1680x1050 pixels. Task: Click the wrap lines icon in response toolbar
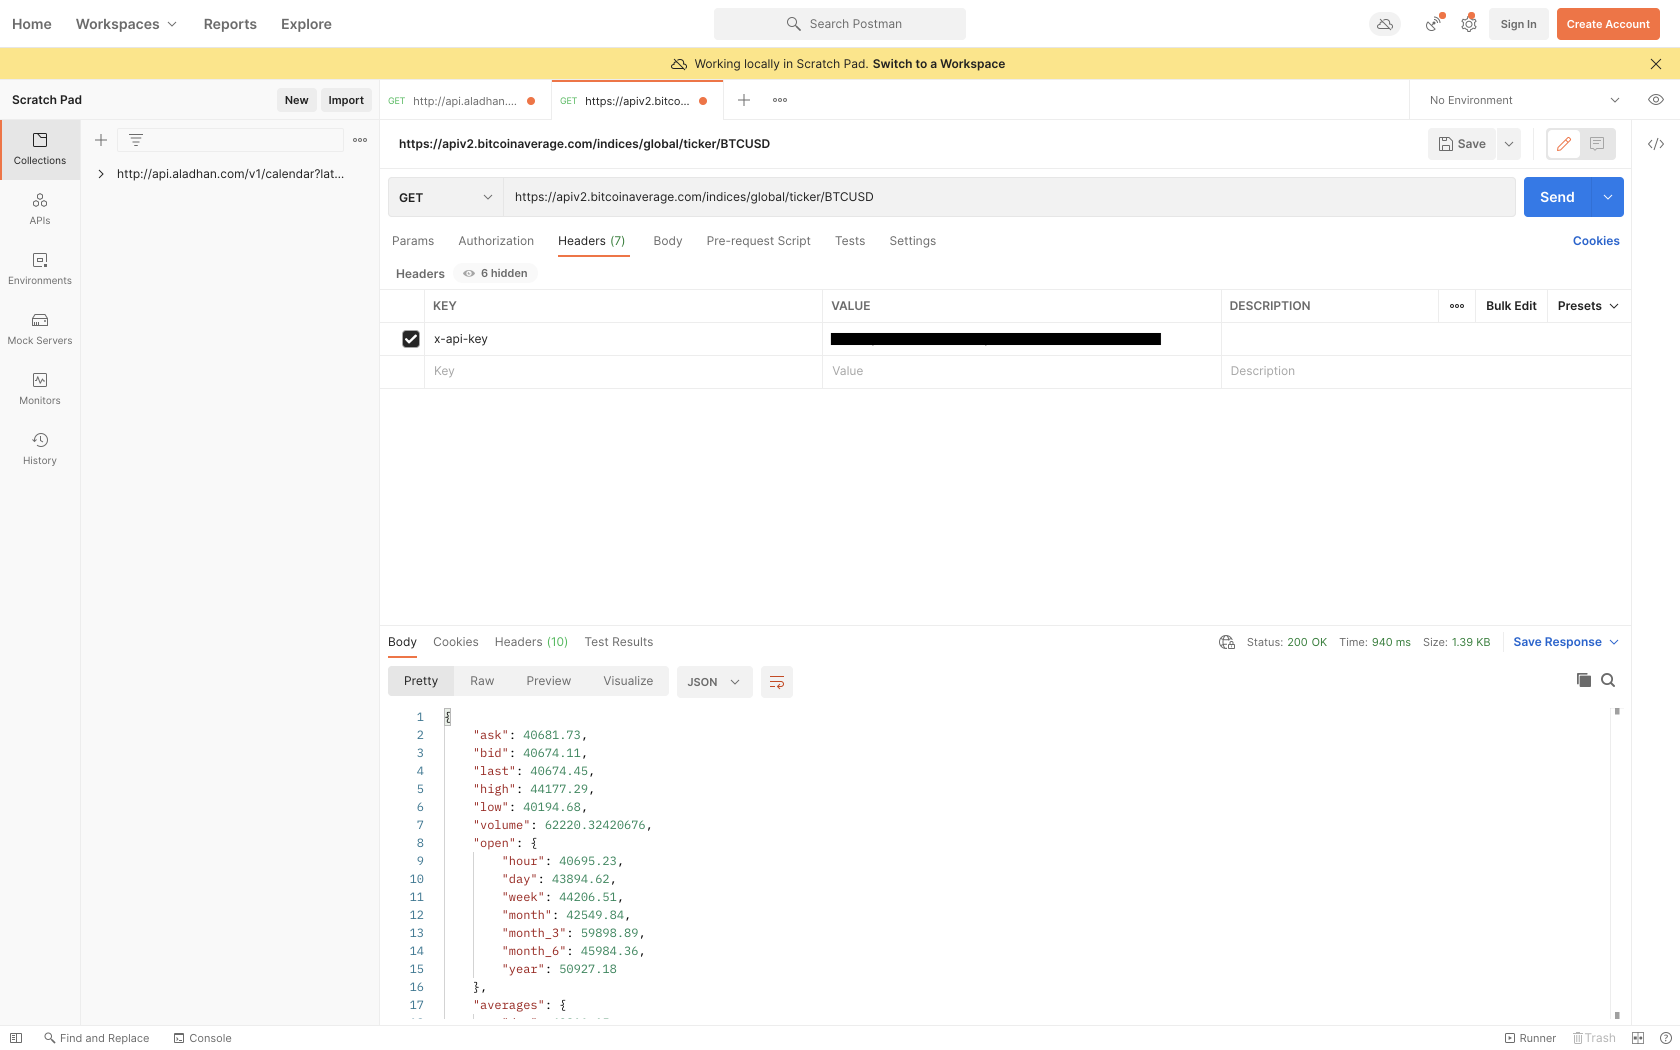click(x=777, y=682)
